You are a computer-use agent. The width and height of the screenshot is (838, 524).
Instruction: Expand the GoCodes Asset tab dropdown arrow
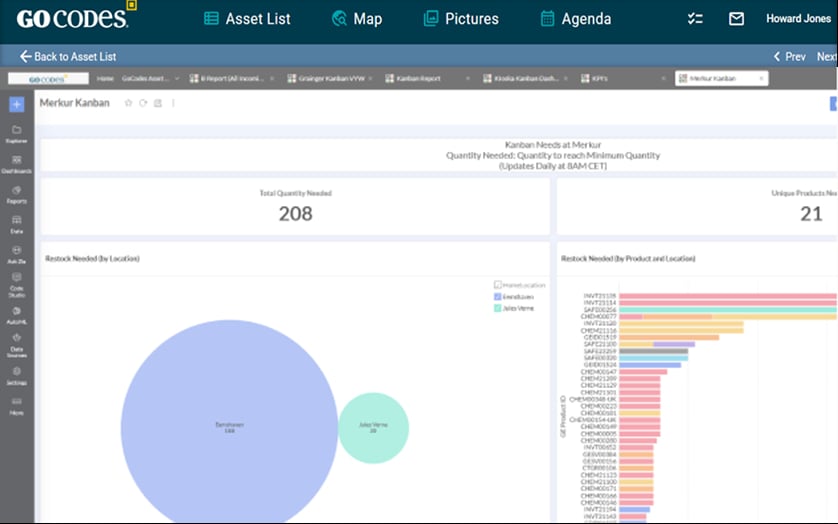pyautogui.click(x=177, y=78)
